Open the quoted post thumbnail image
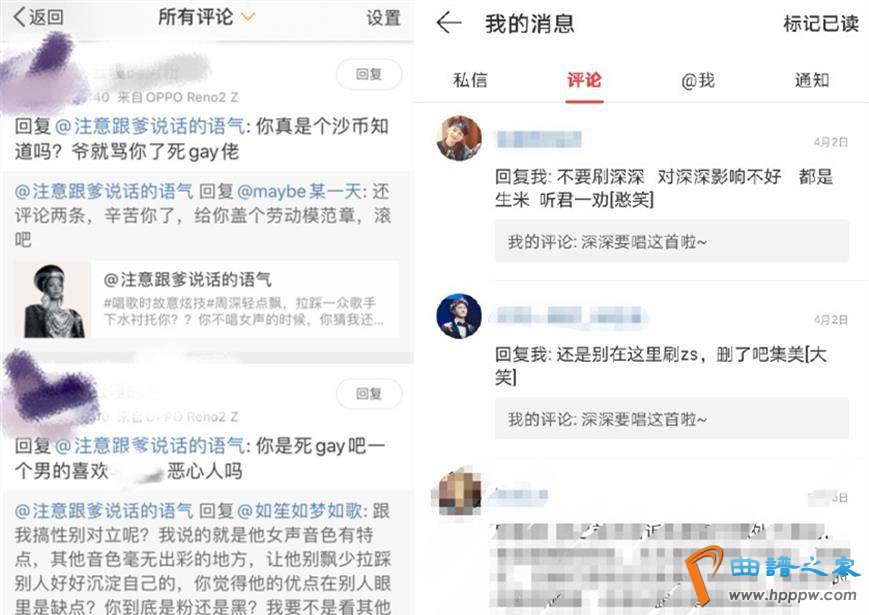Image resolution: width=869 pixels, height=615 pixels. coord(53,300)
